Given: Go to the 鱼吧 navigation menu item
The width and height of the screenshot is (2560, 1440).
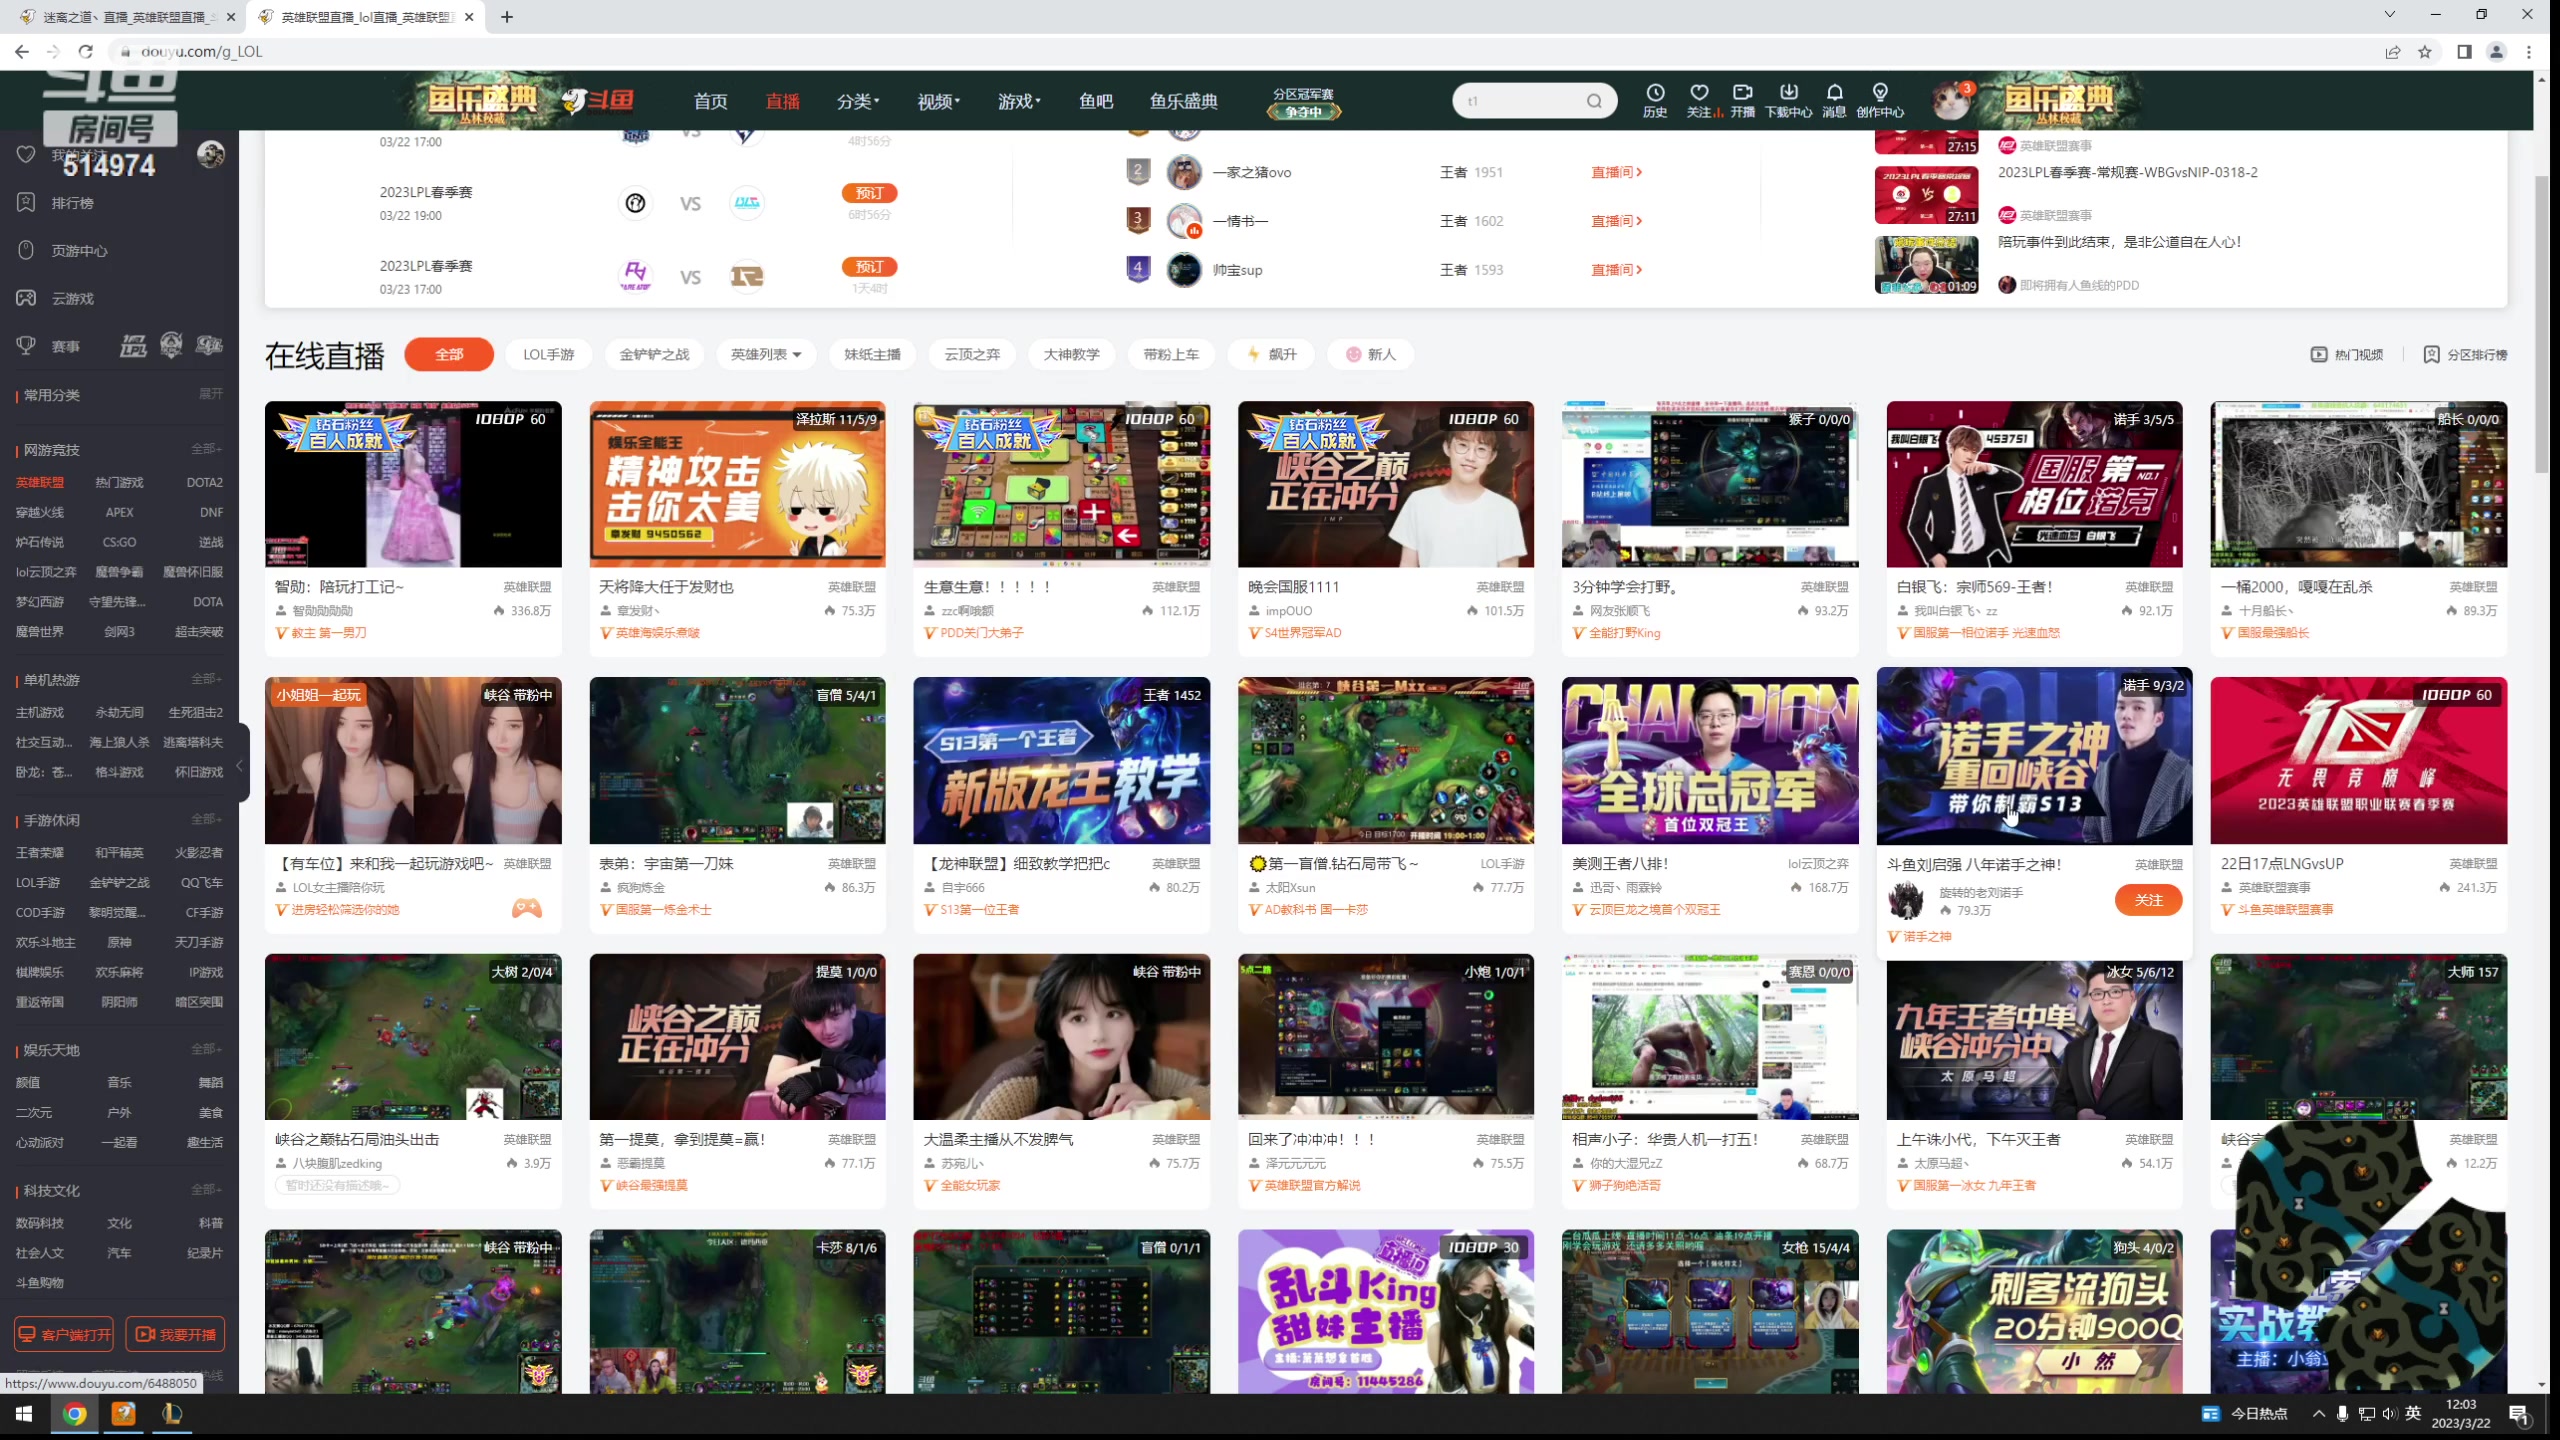Looking at the screenshot, I should tap(1096, 101).
